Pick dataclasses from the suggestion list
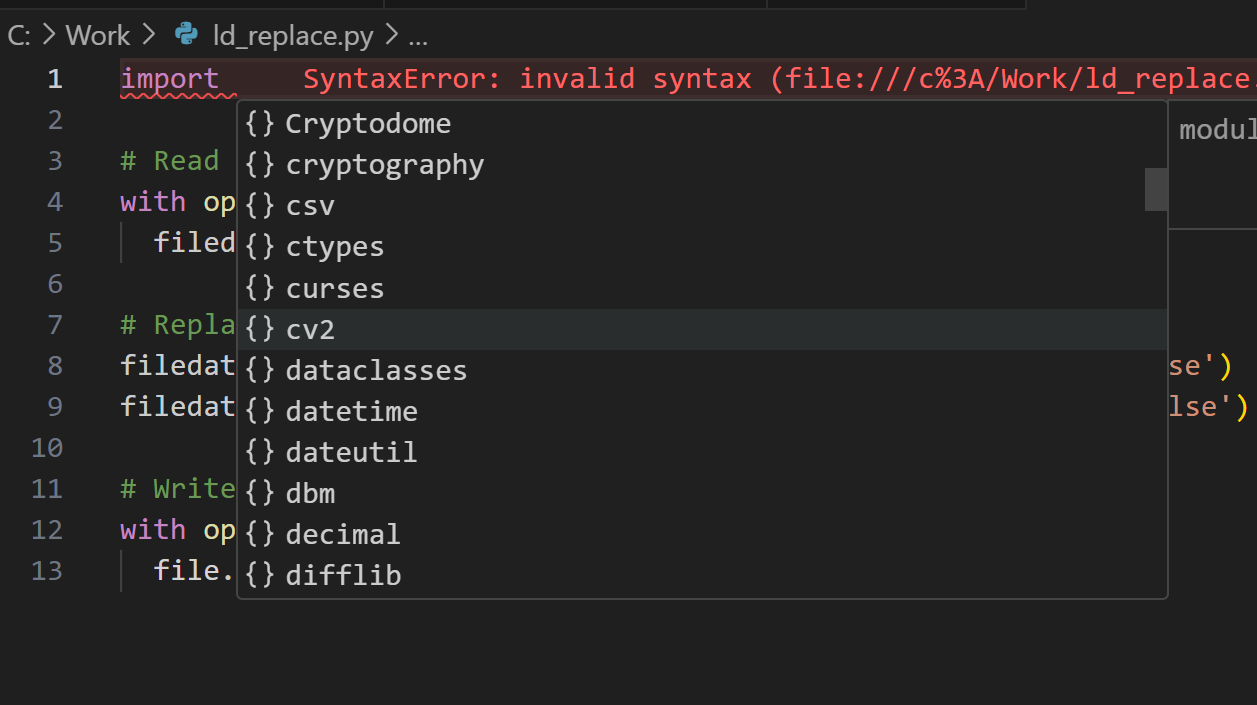Viewport: 1257px width, 705px height. click(376, 370)
